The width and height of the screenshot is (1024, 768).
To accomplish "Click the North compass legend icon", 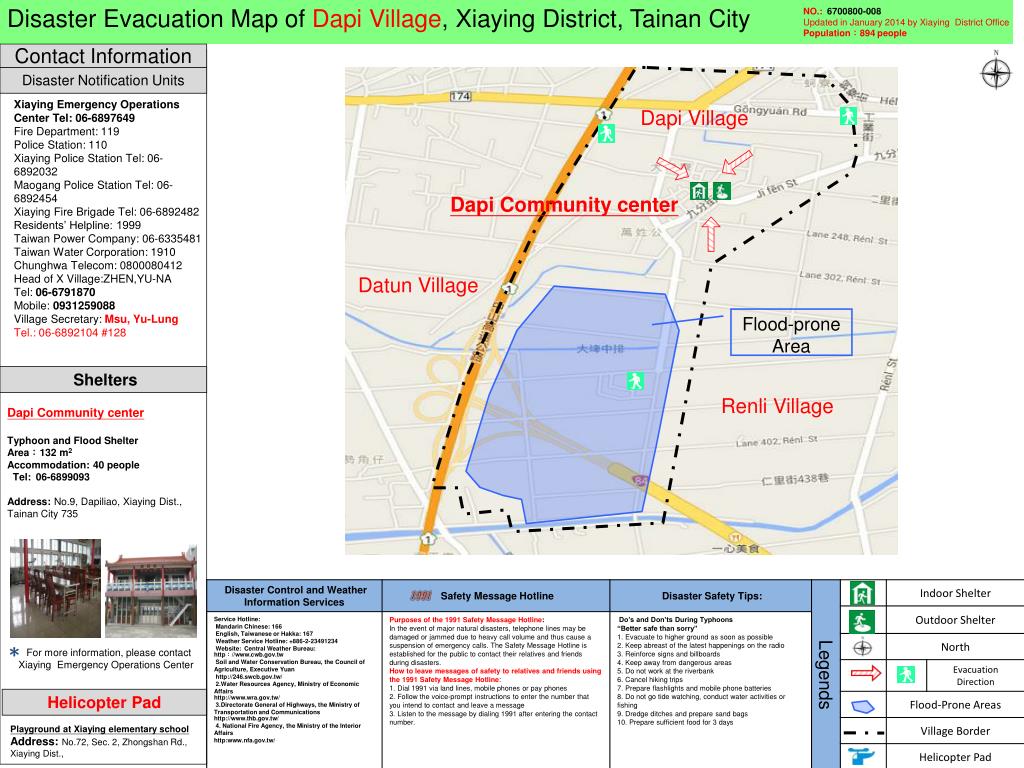I will (x=863, y=648).
